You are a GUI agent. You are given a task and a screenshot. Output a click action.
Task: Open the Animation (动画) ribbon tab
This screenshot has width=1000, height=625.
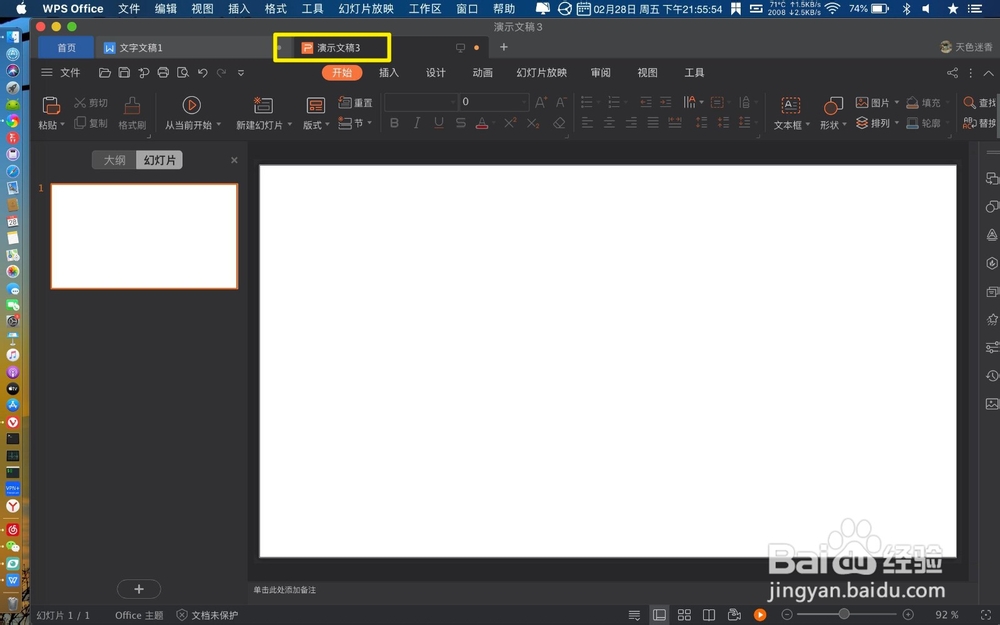482,73
